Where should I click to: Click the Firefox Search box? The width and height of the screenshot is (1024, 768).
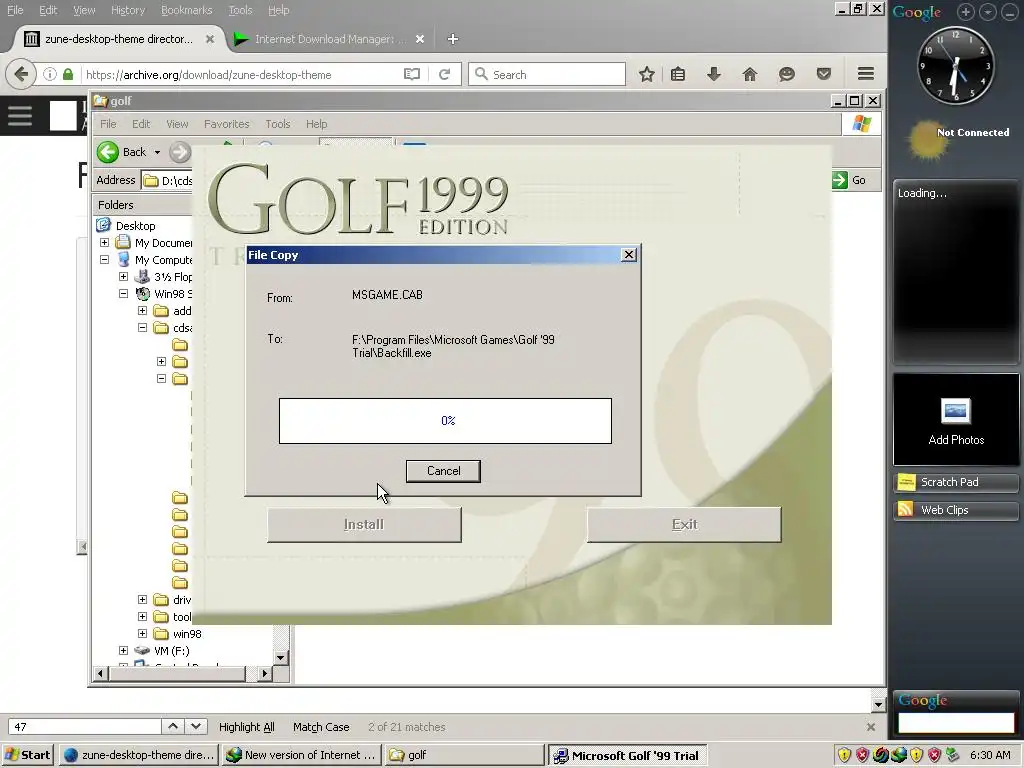point(547,74)
